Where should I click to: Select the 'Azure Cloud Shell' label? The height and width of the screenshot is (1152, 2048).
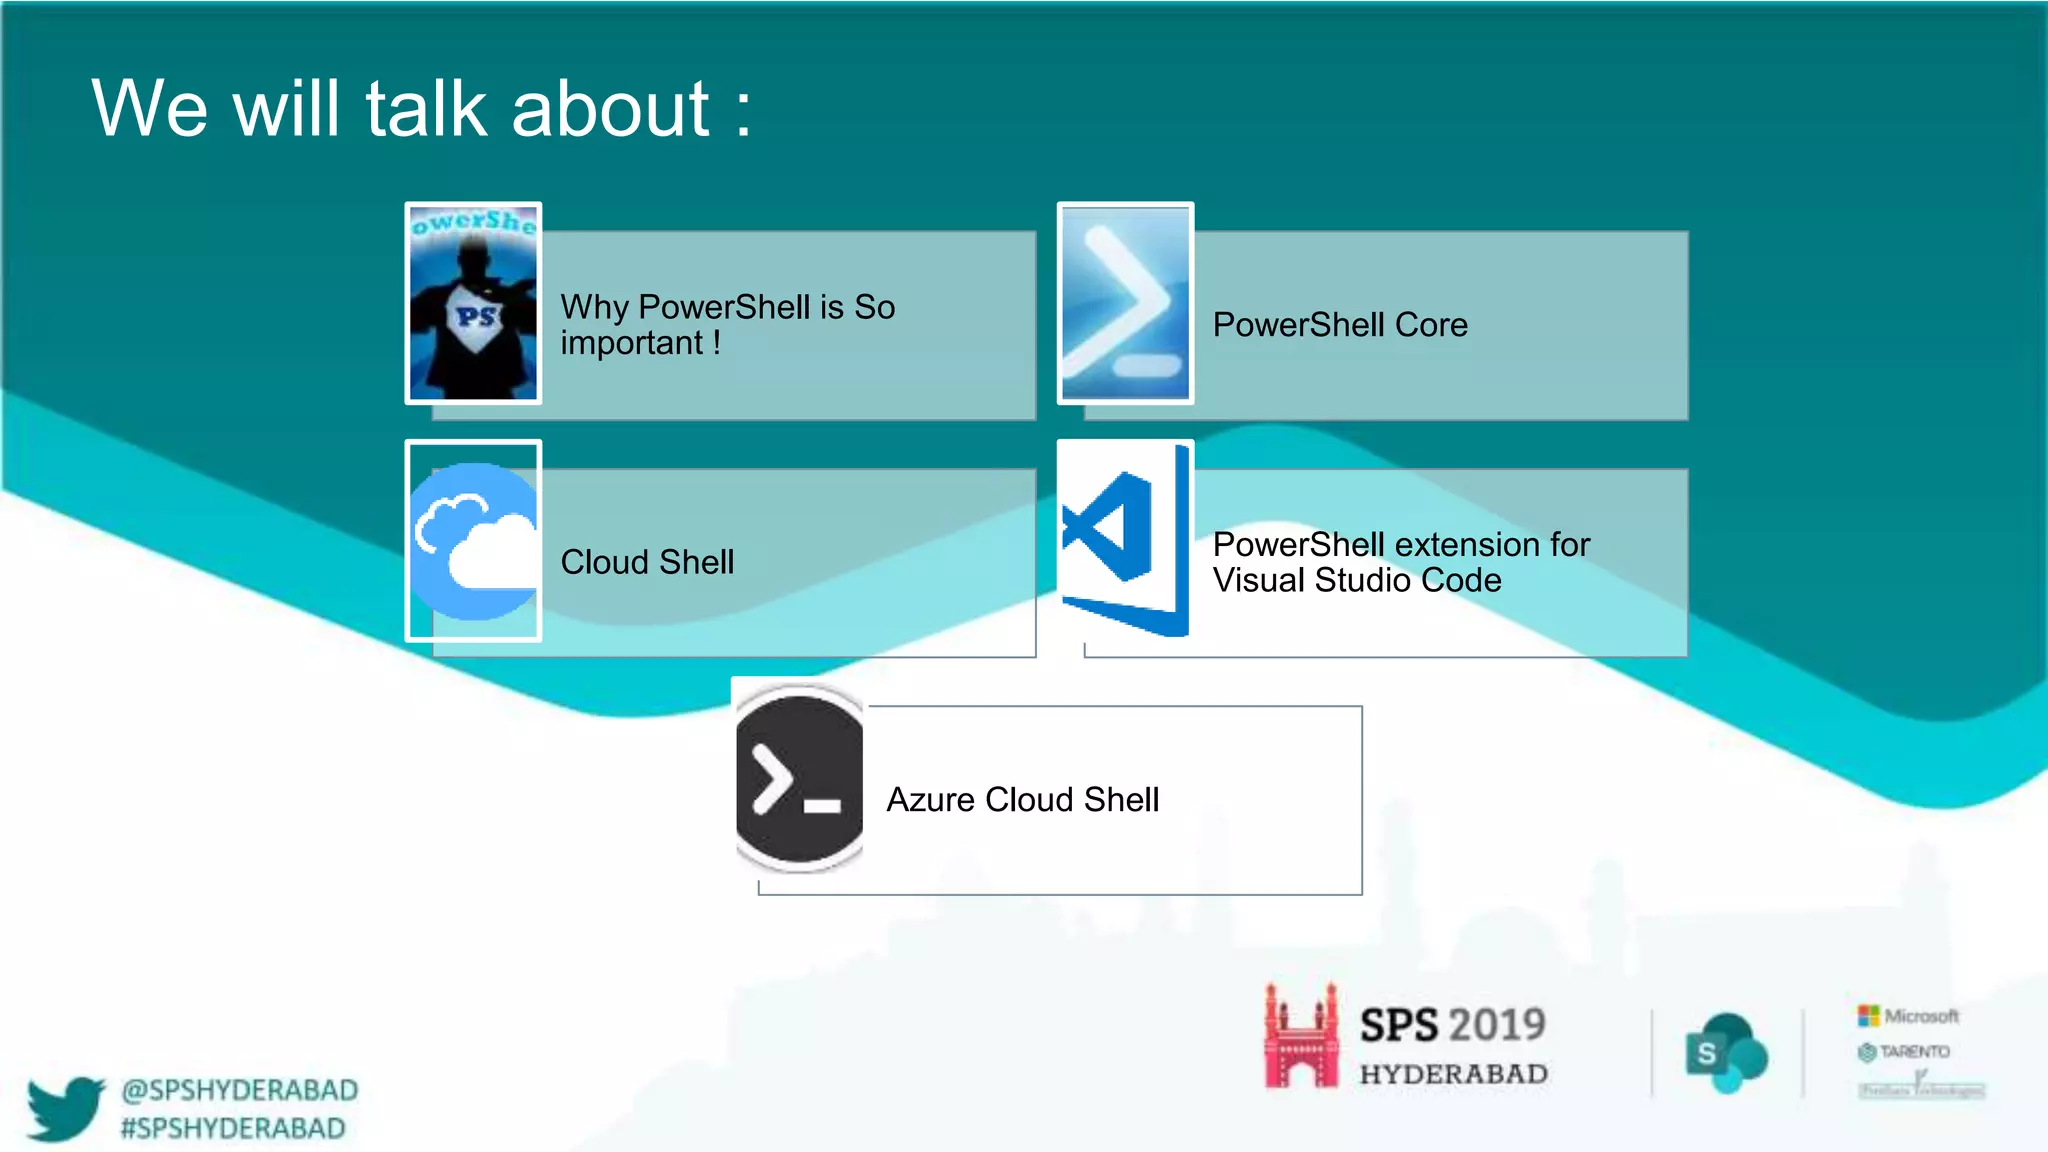tap(1023, 800)
